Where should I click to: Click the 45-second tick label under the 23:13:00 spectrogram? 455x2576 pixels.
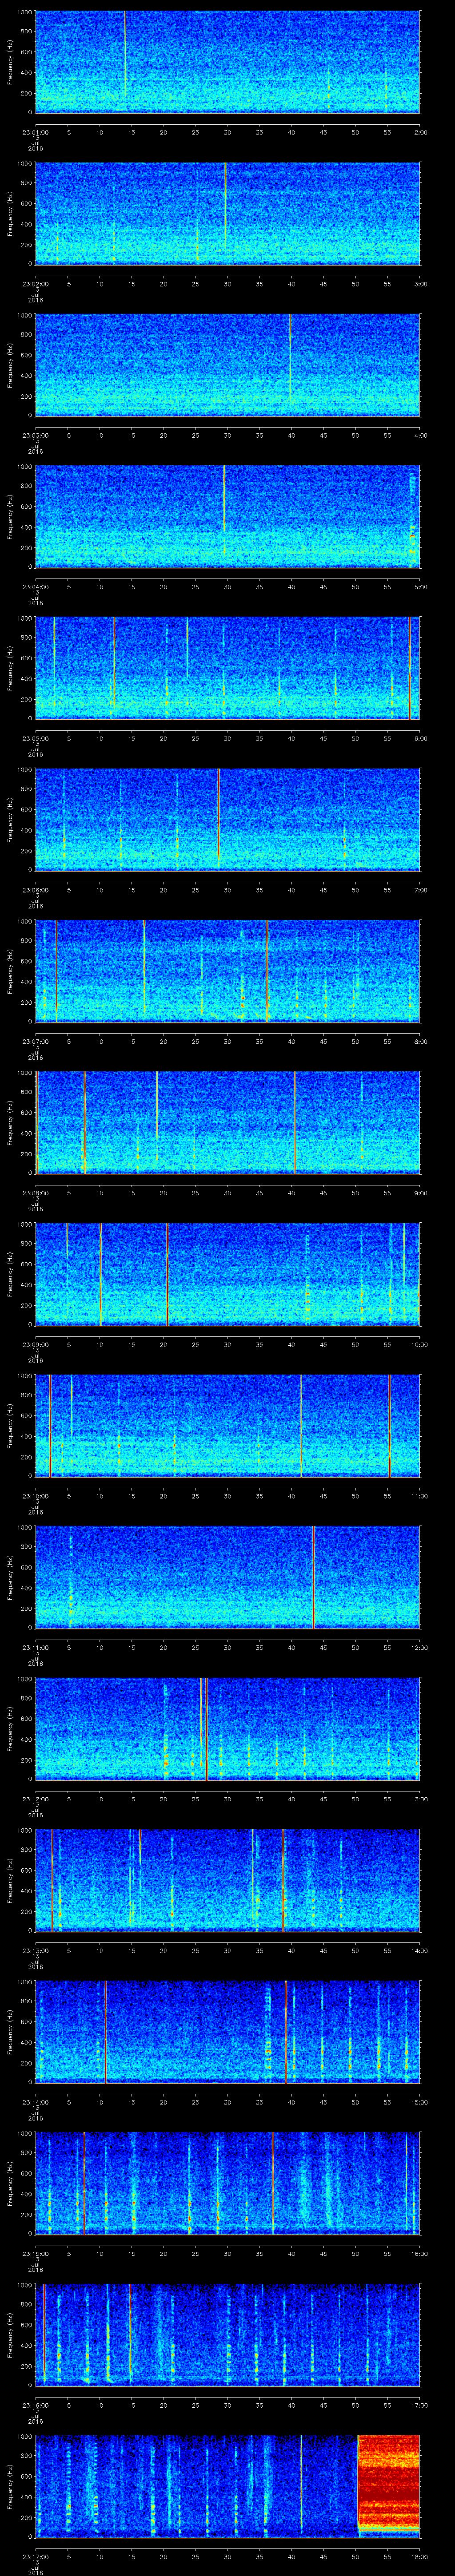[323, 1950]
